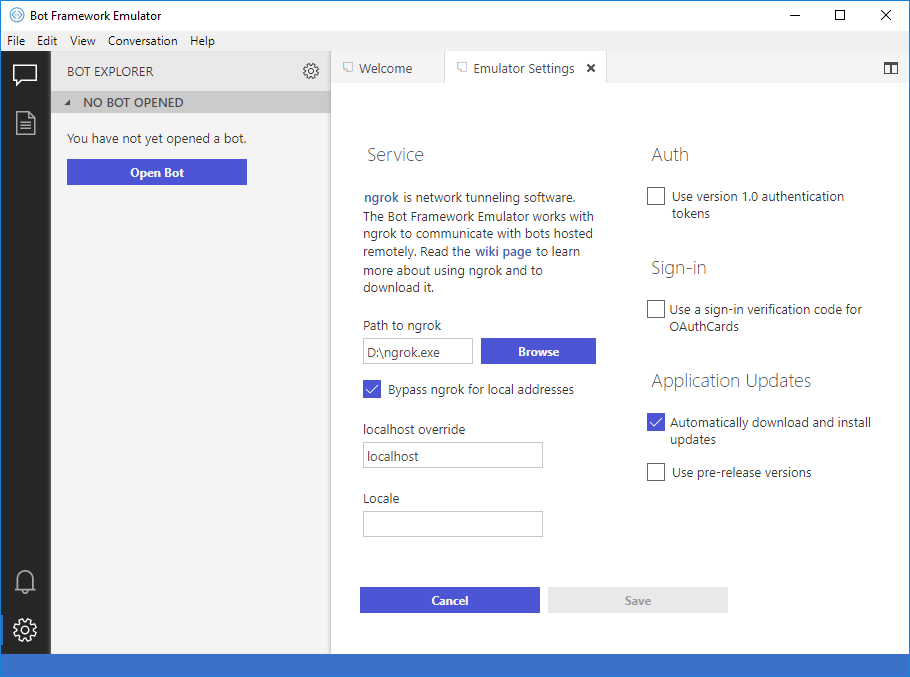Open the Help menu
Image resolution: width=910 pixels, height=677 pixels.
(x=203, y=41)
